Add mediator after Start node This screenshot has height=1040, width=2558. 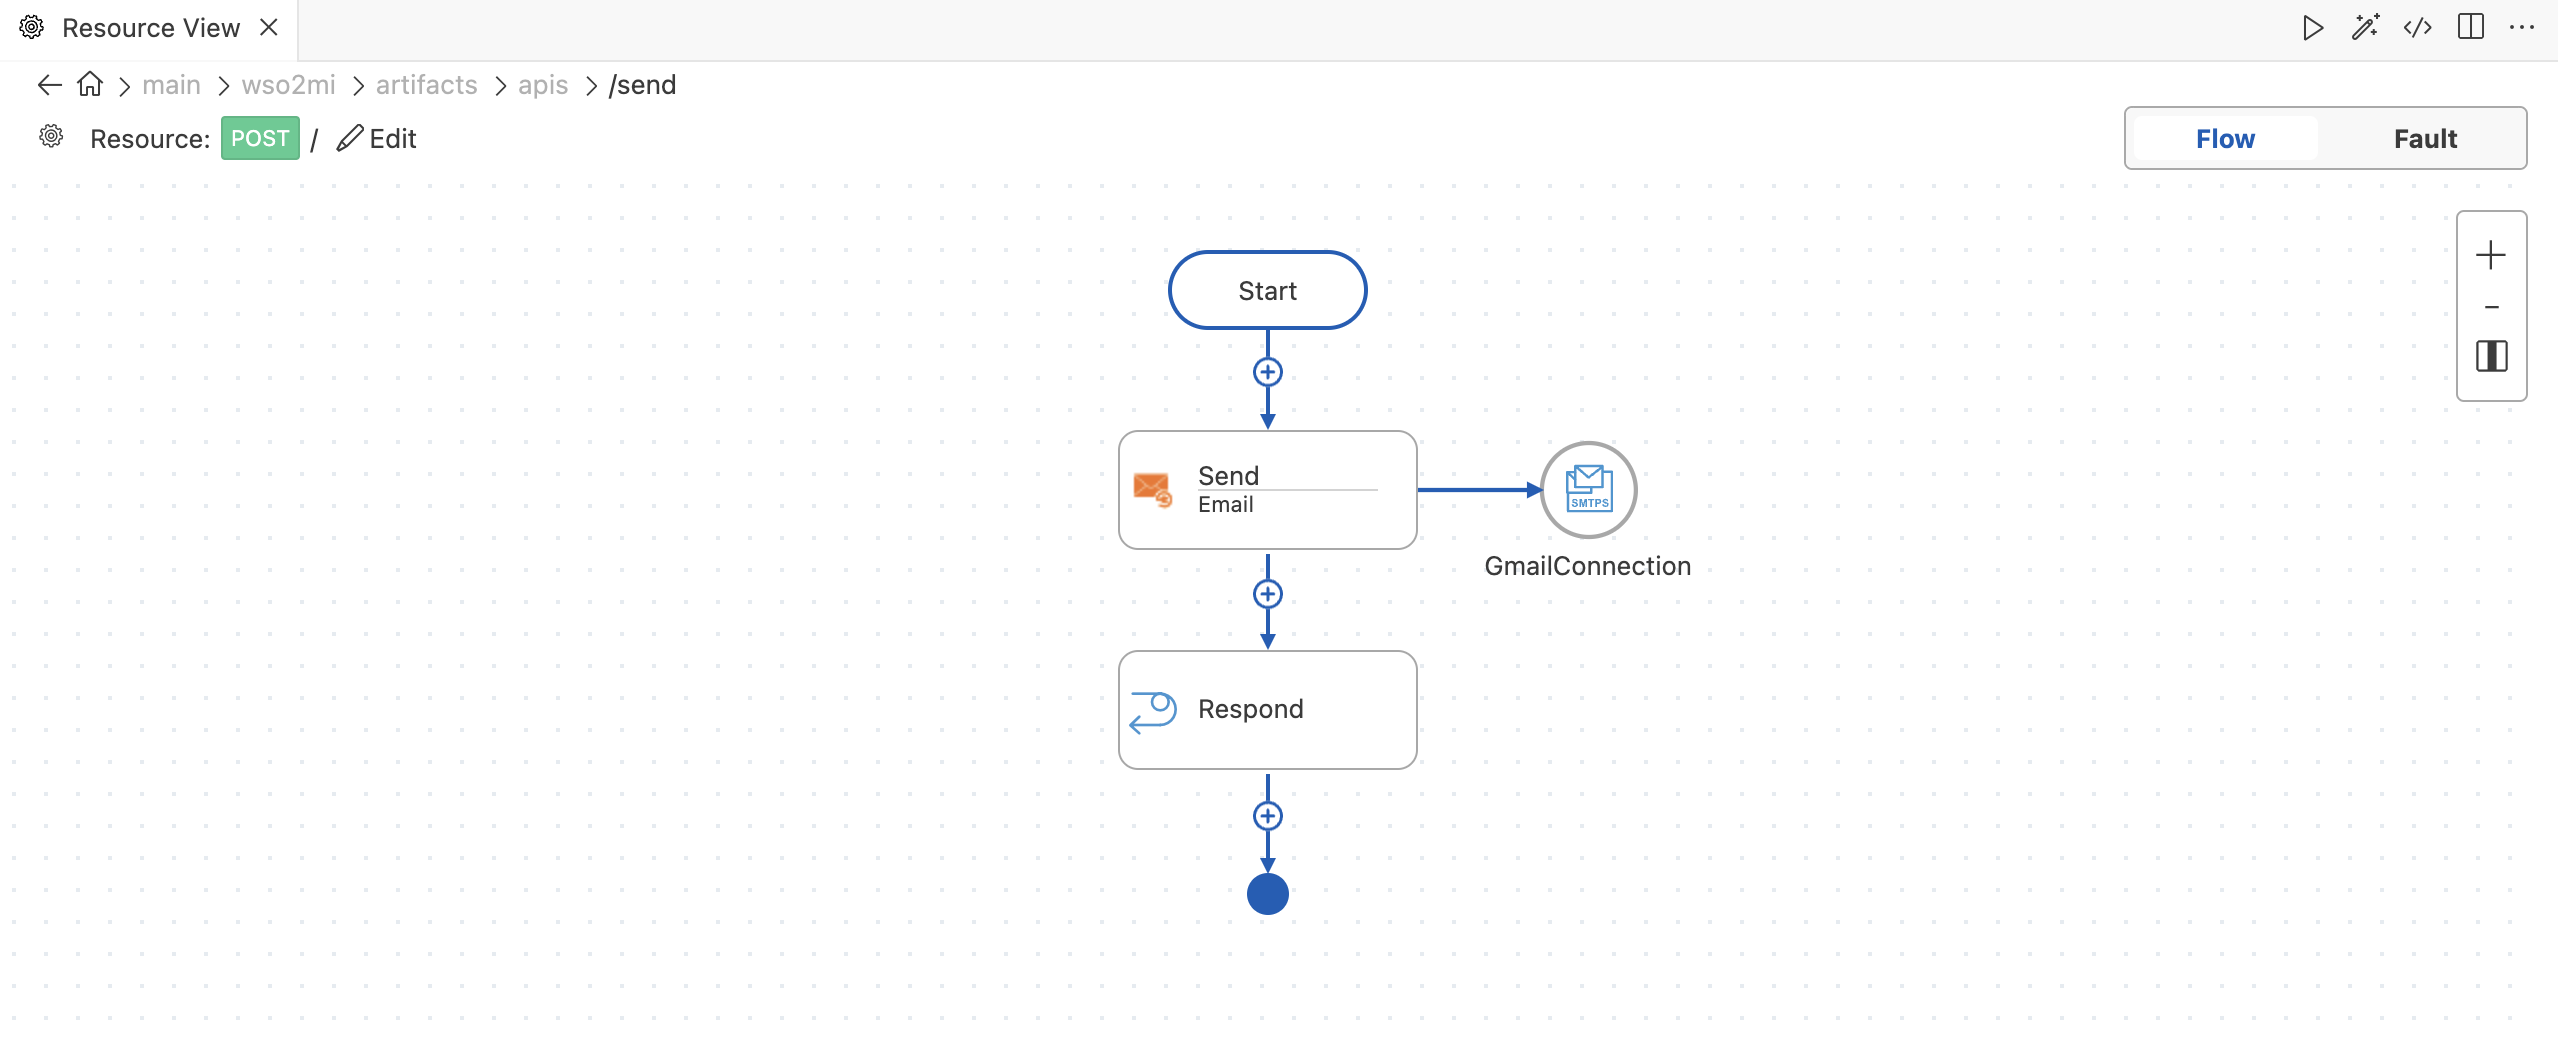click(1267, 372)
